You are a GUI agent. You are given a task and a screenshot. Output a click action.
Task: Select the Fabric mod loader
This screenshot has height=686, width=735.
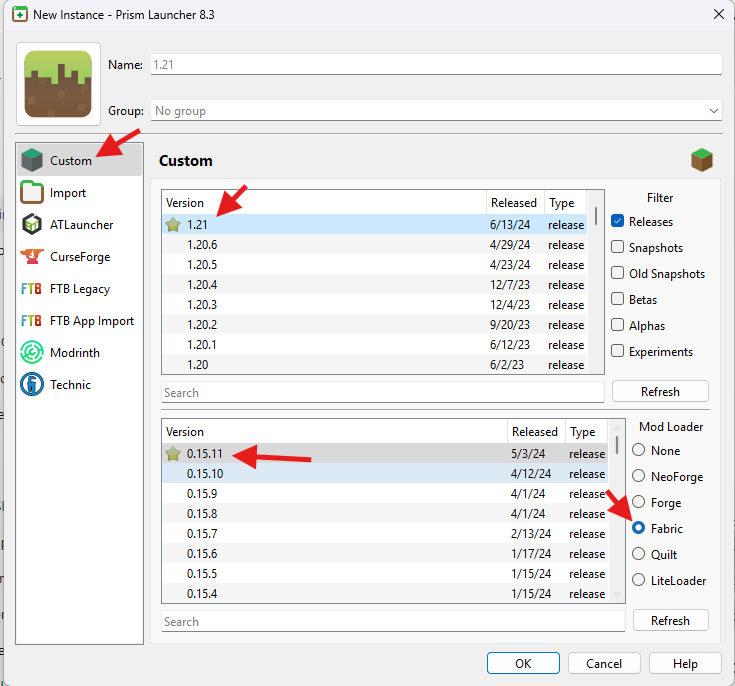pos(638,528)
